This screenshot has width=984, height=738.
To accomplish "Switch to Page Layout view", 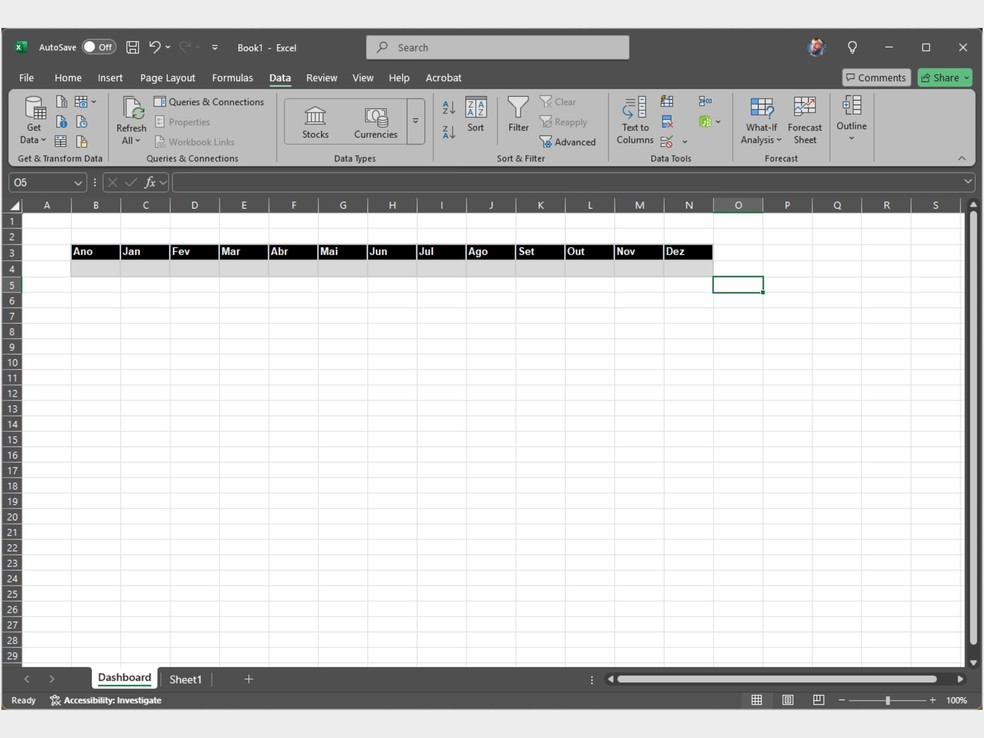I will point(788,700).
